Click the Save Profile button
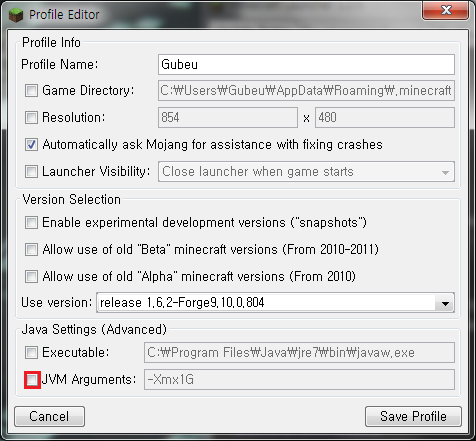 tap(413, 416)
